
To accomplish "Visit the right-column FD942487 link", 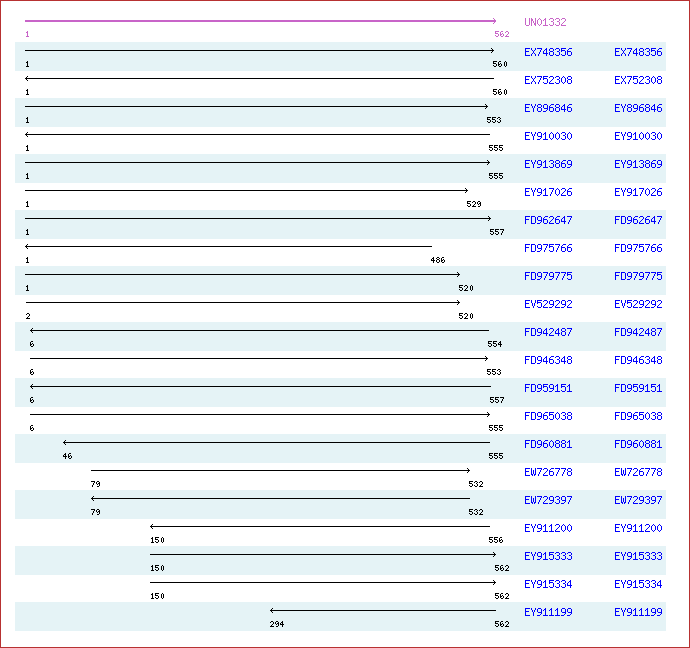I will 638,332.
